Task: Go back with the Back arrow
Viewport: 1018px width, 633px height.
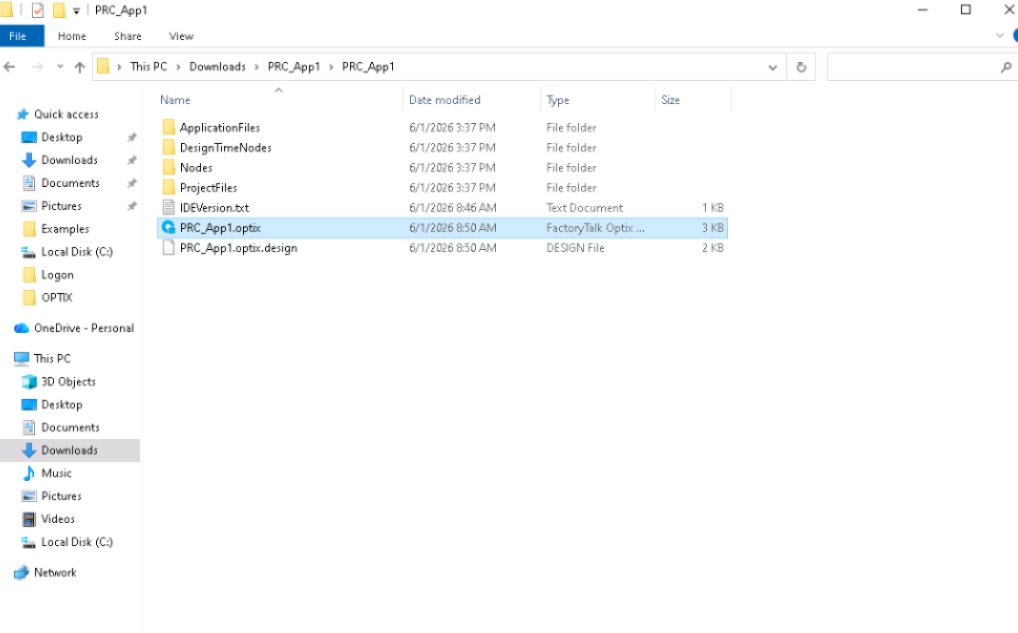Action: point(10,67)
